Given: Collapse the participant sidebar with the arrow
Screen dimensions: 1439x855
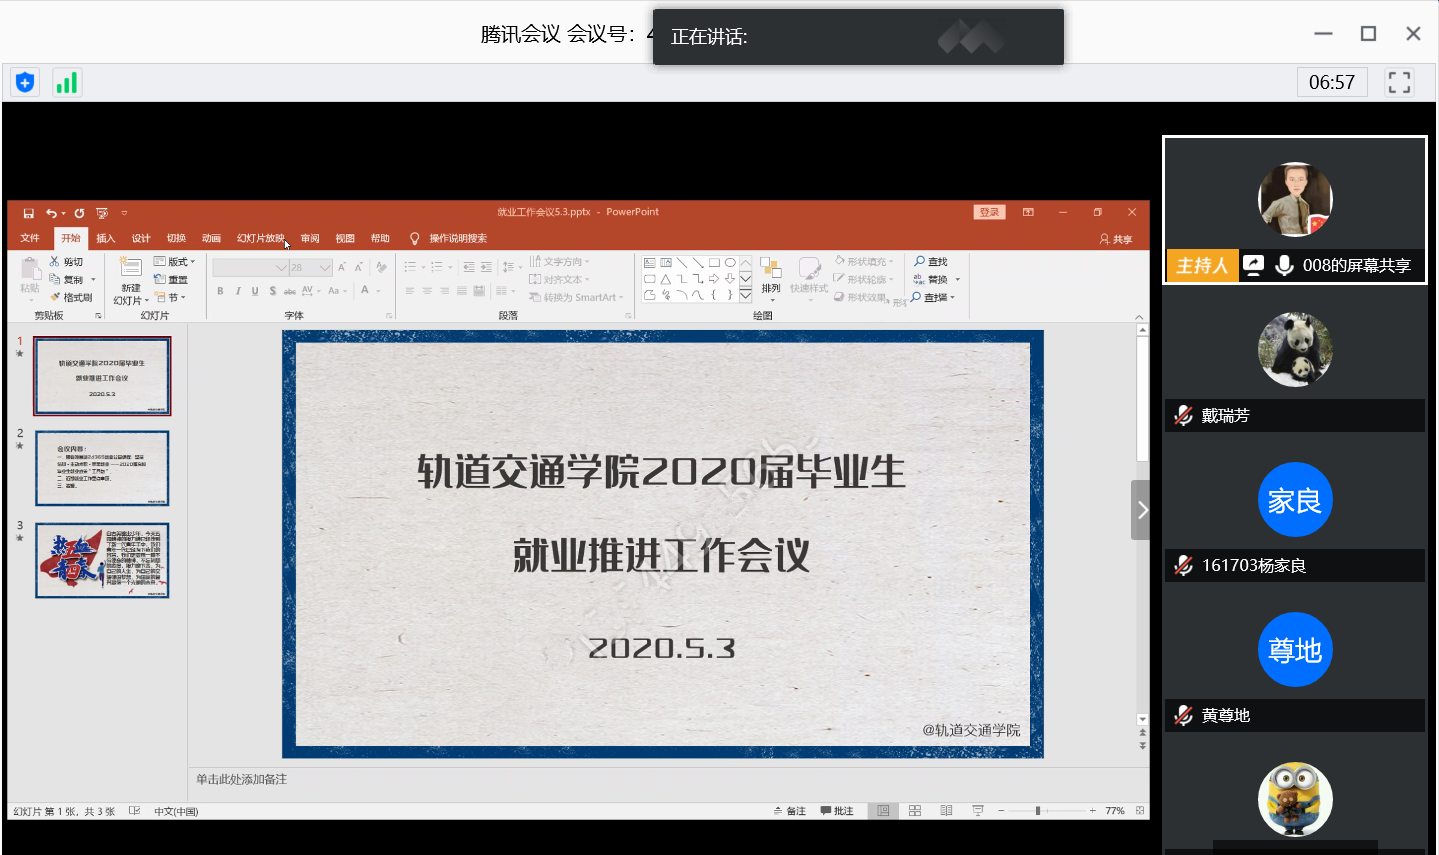Looking at the screenshot, I should 1141,510.
